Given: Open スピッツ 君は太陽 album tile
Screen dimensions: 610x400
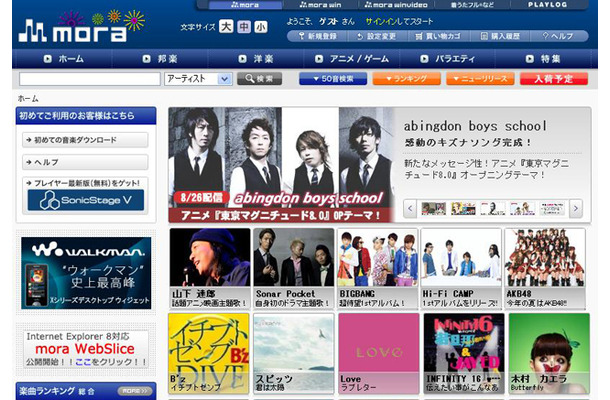Looking at the screenshot, I should (294, 354).
